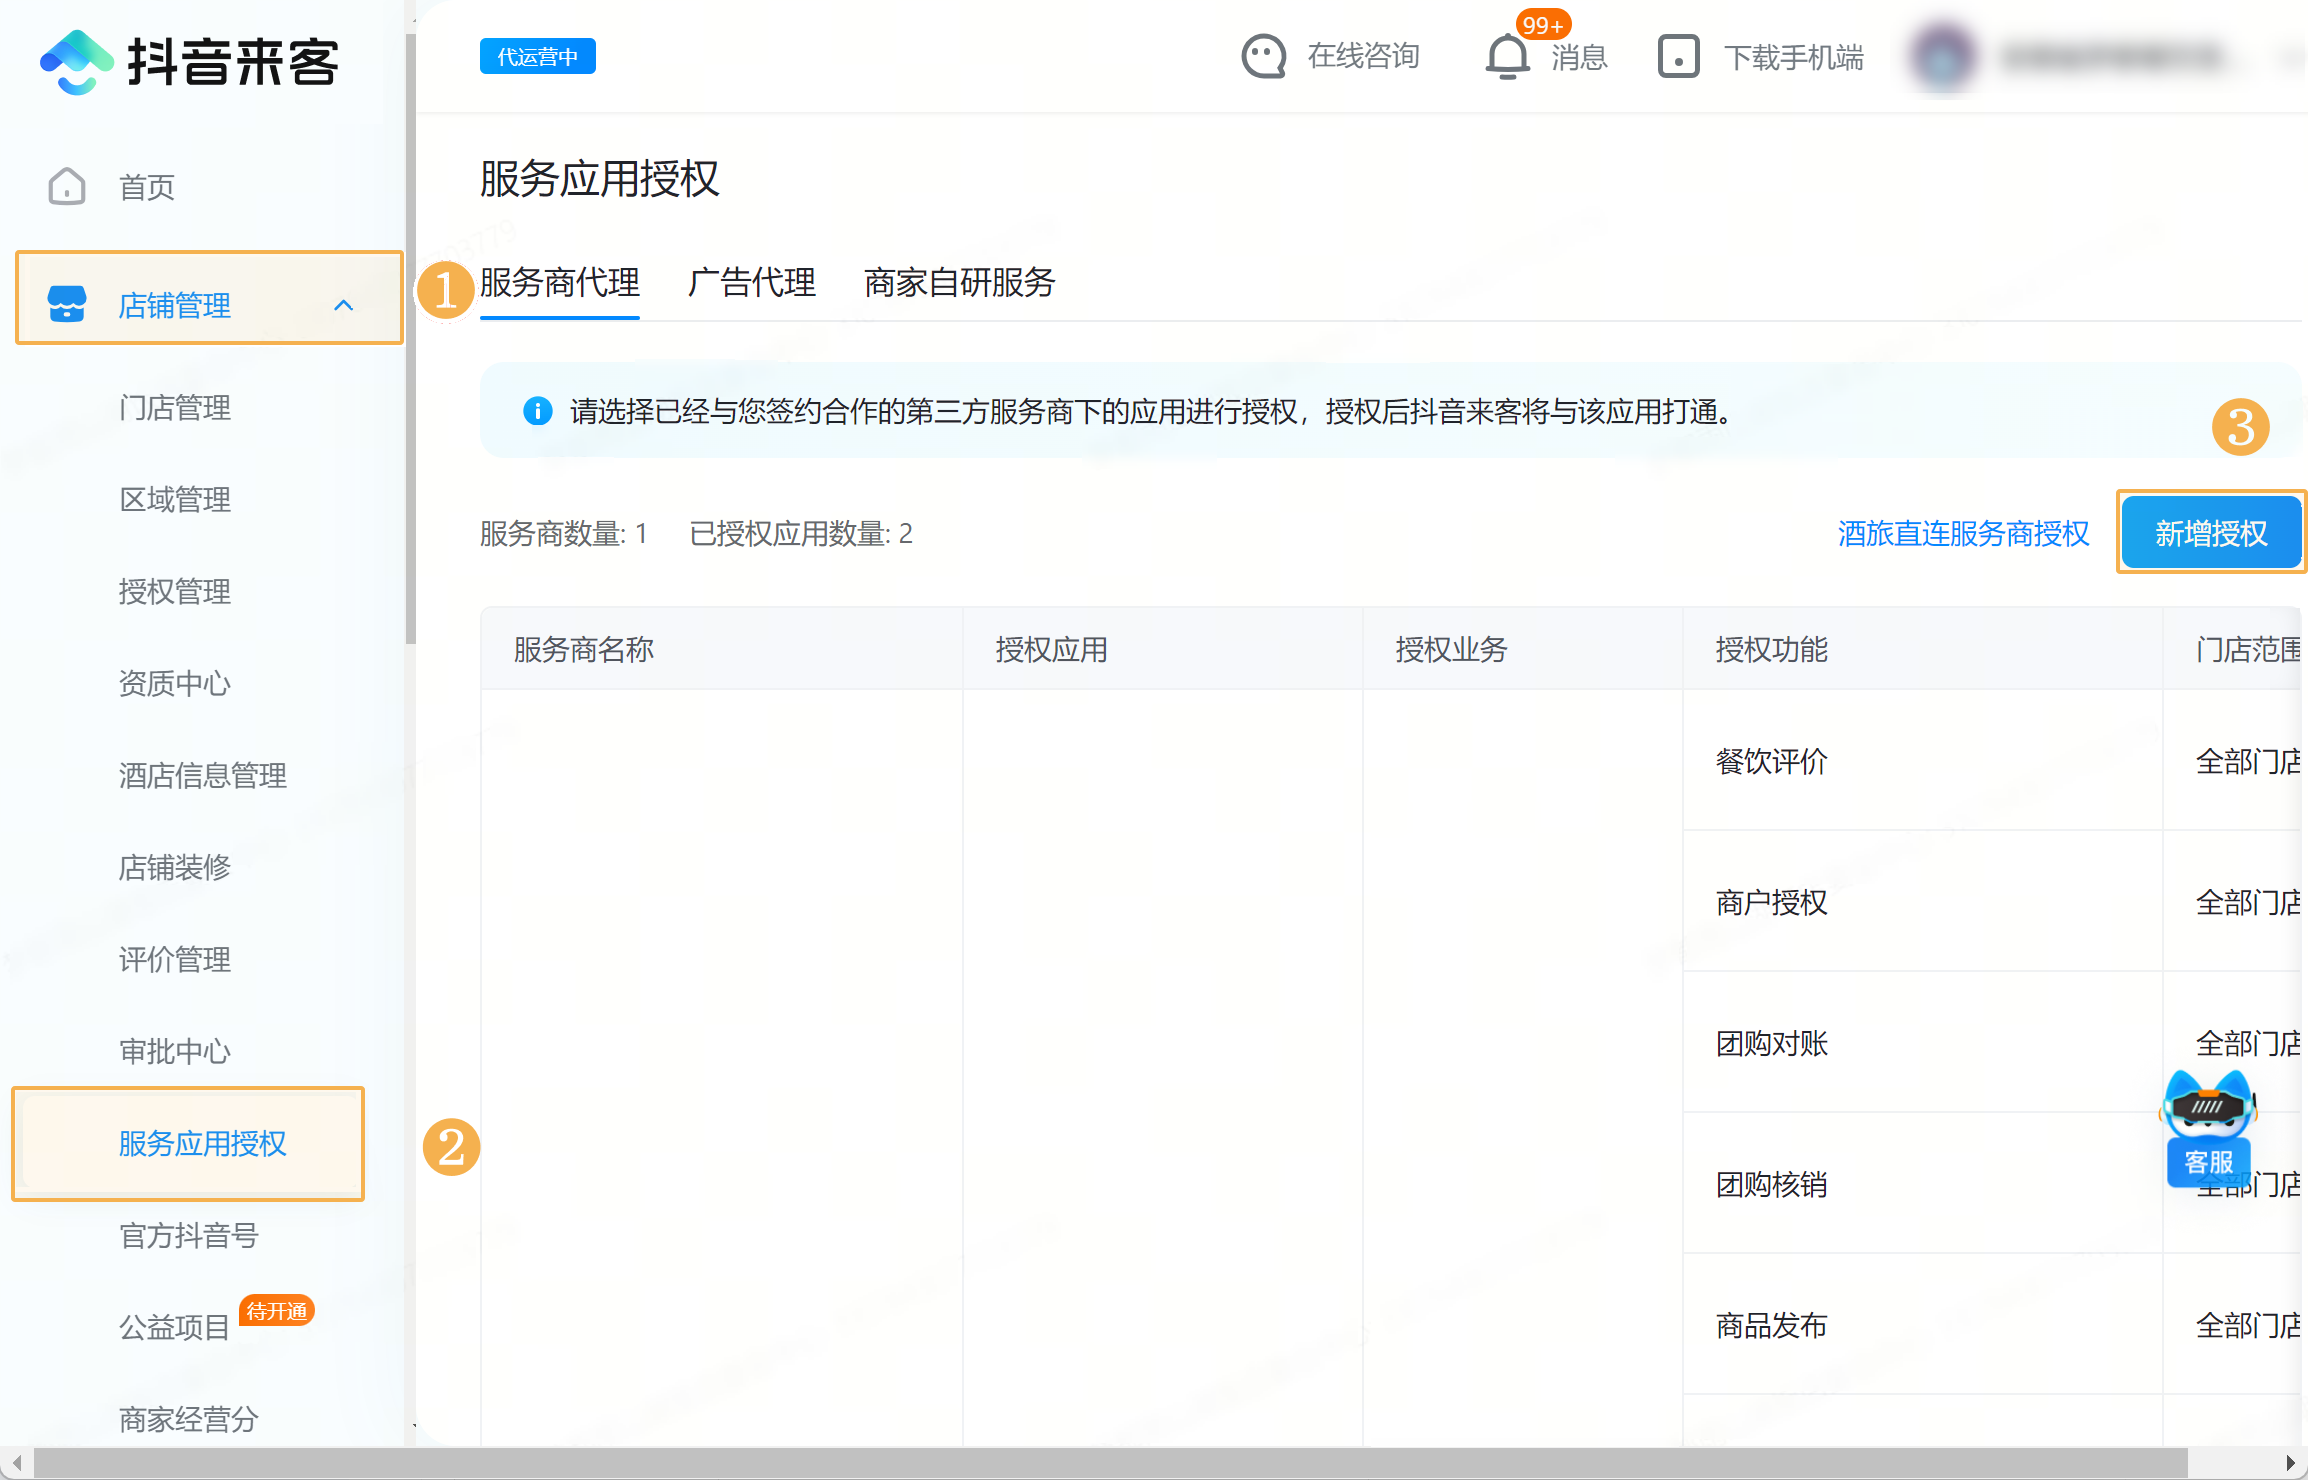
Task: Click the user avatar in top right
Action: pyautogui.click(x=1942, y=57)
